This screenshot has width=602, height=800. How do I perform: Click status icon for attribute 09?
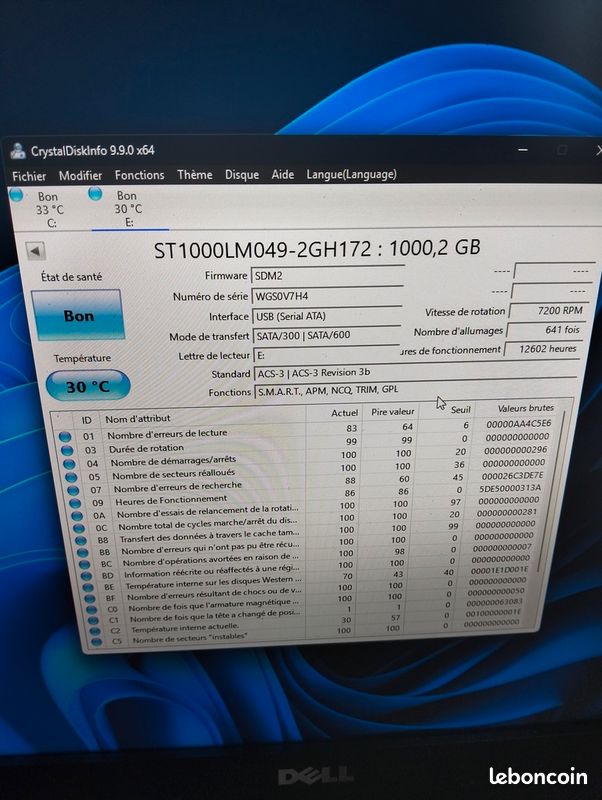pos(76,503)
